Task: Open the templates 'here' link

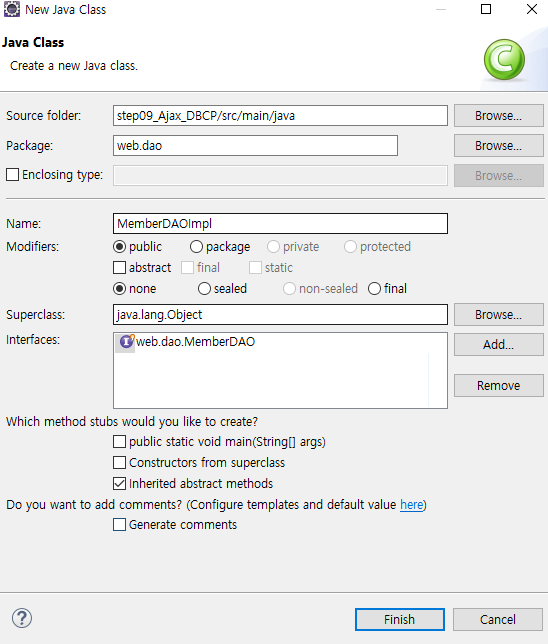Action: (x=412, y=504)
